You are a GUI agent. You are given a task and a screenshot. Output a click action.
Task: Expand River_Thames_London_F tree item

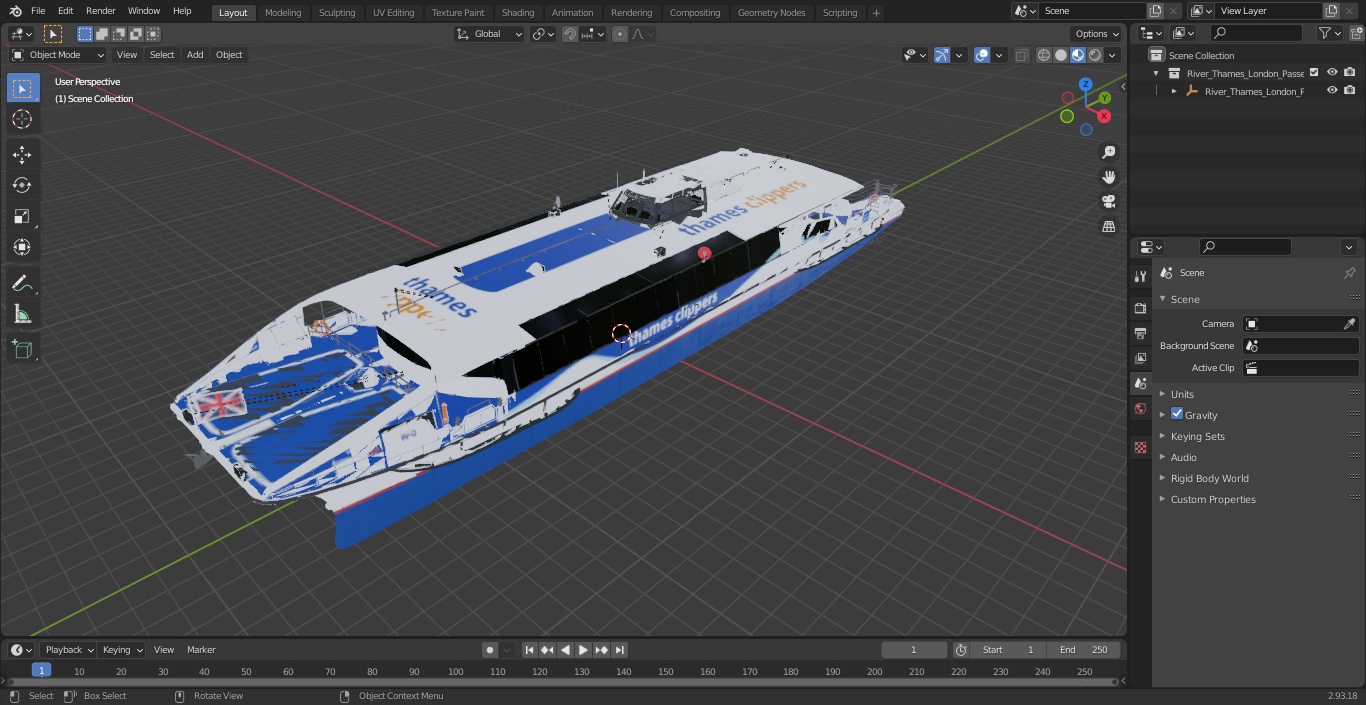click(1174, 91)
